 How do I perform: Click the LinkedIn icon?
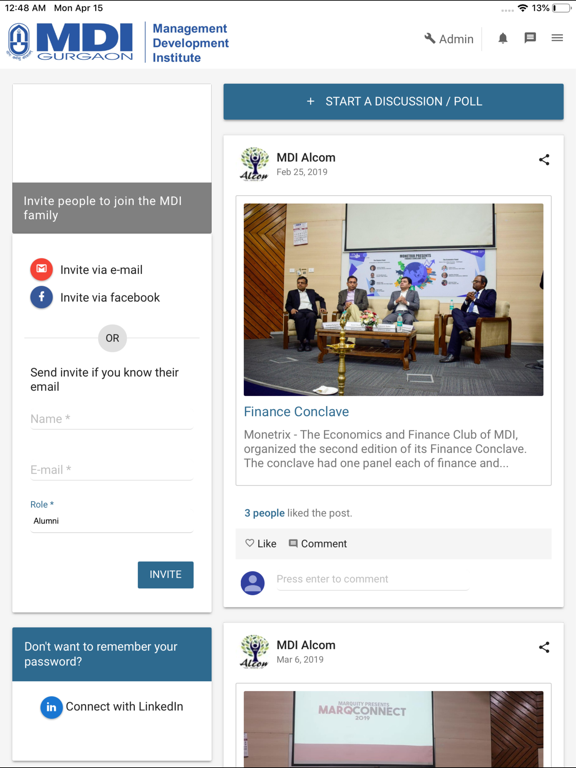(x=51, y=707)
